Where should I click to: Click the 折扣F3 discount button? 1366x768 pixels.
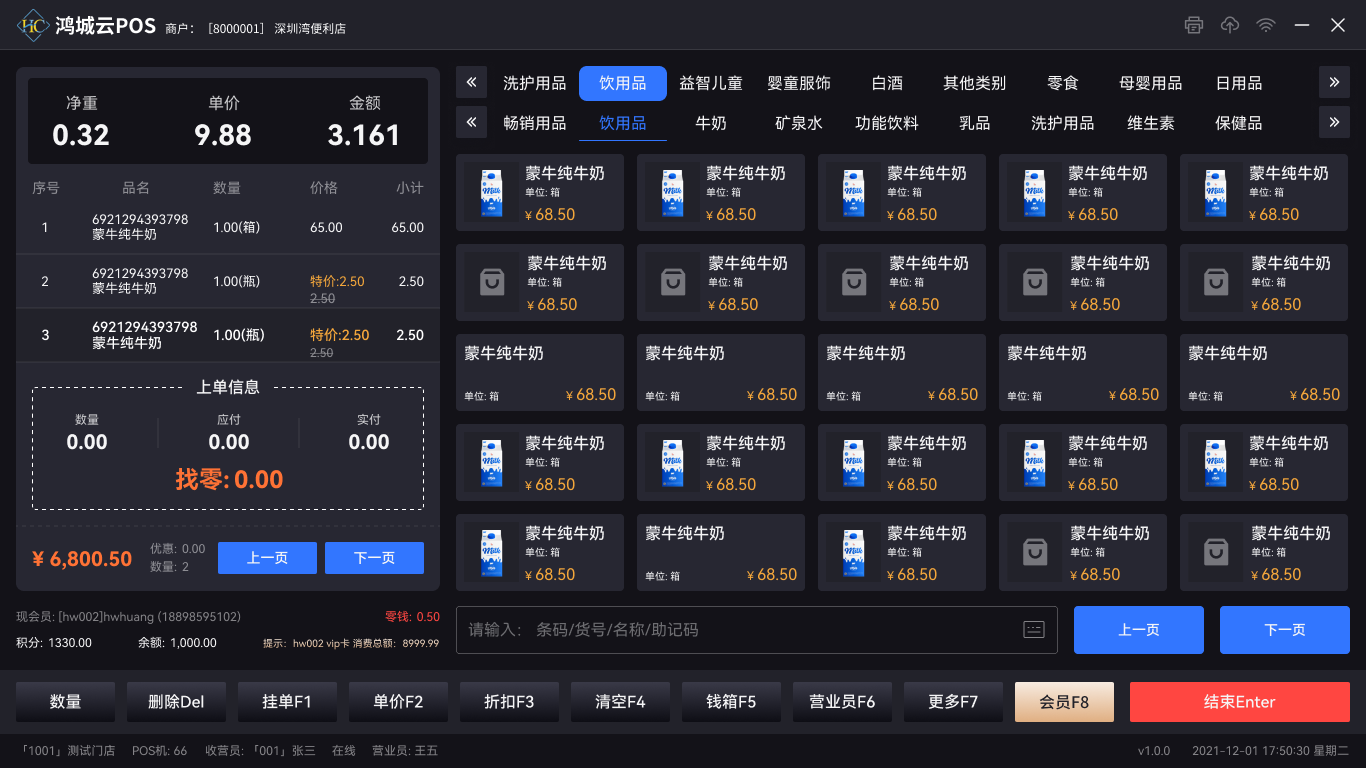coord(509,702)
